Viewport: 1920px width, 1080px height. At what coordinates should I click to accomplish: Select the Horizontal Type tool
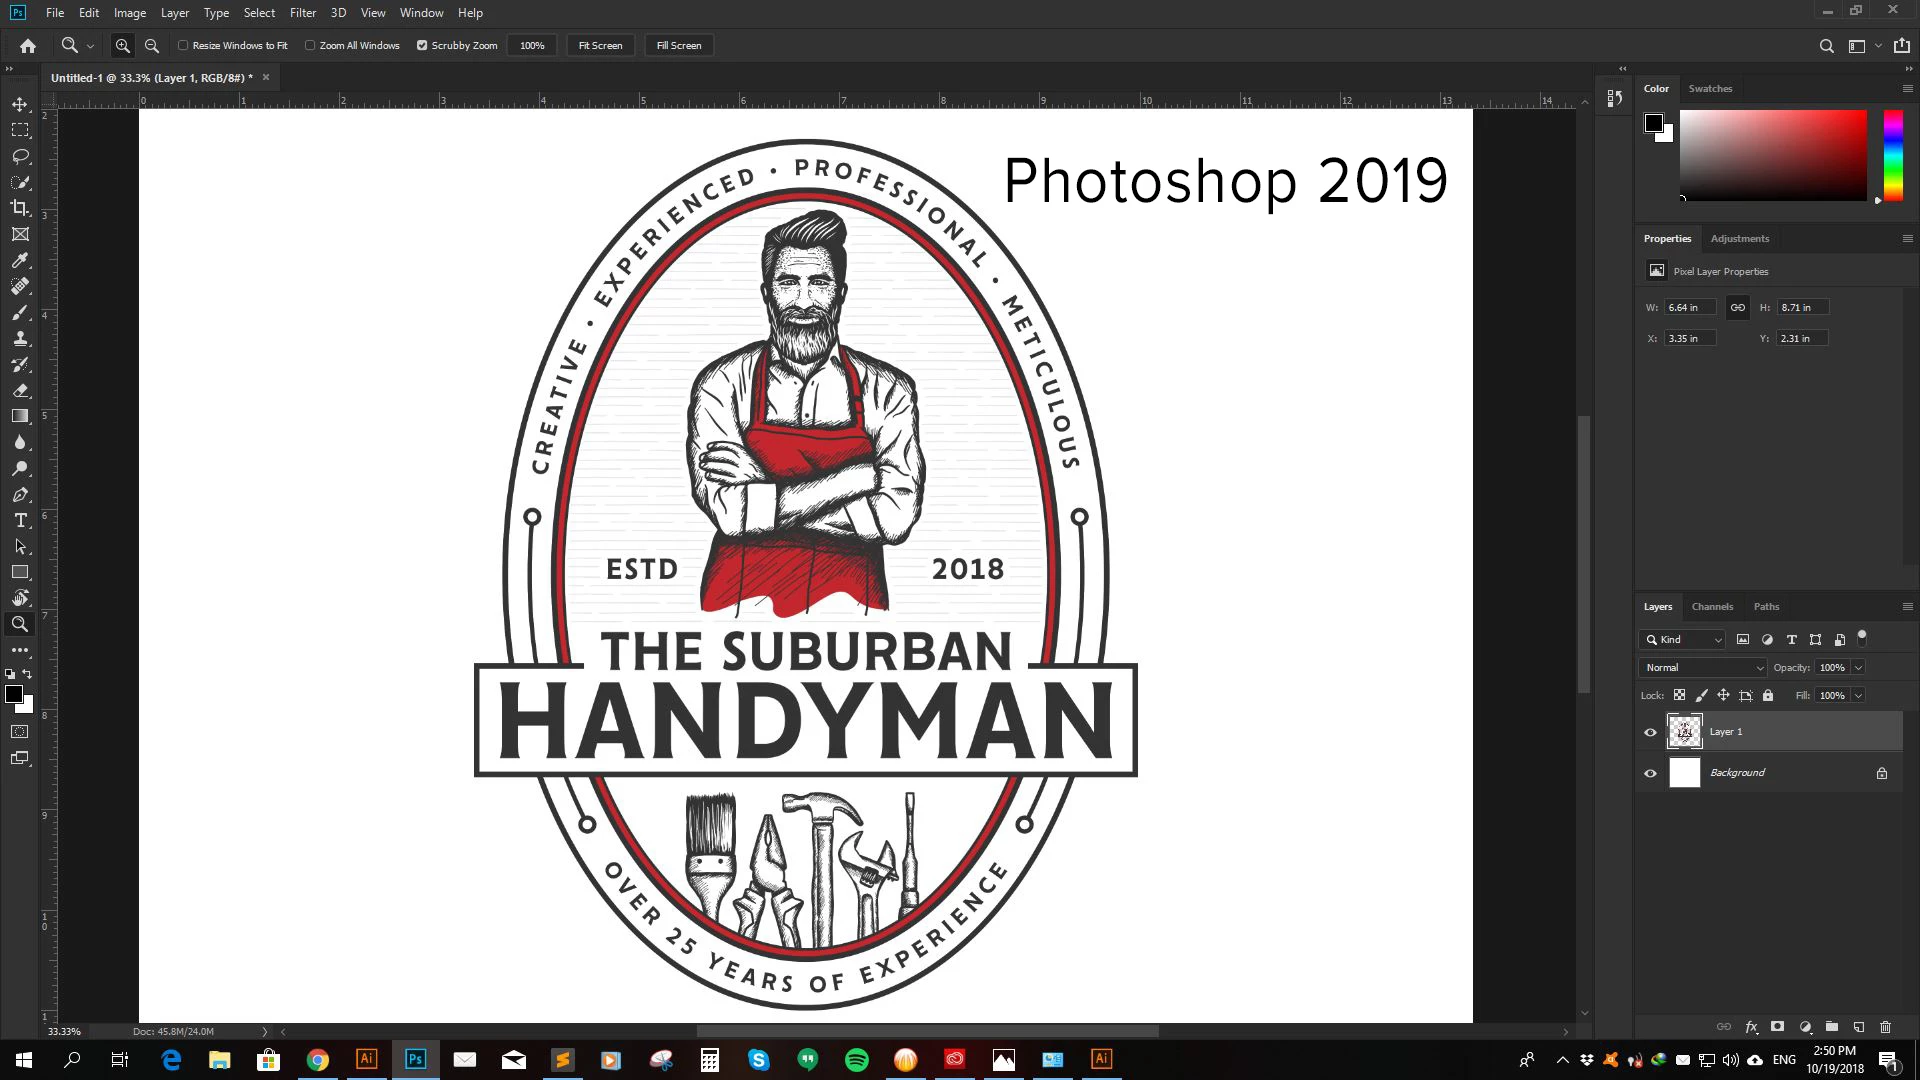point(20,520)
